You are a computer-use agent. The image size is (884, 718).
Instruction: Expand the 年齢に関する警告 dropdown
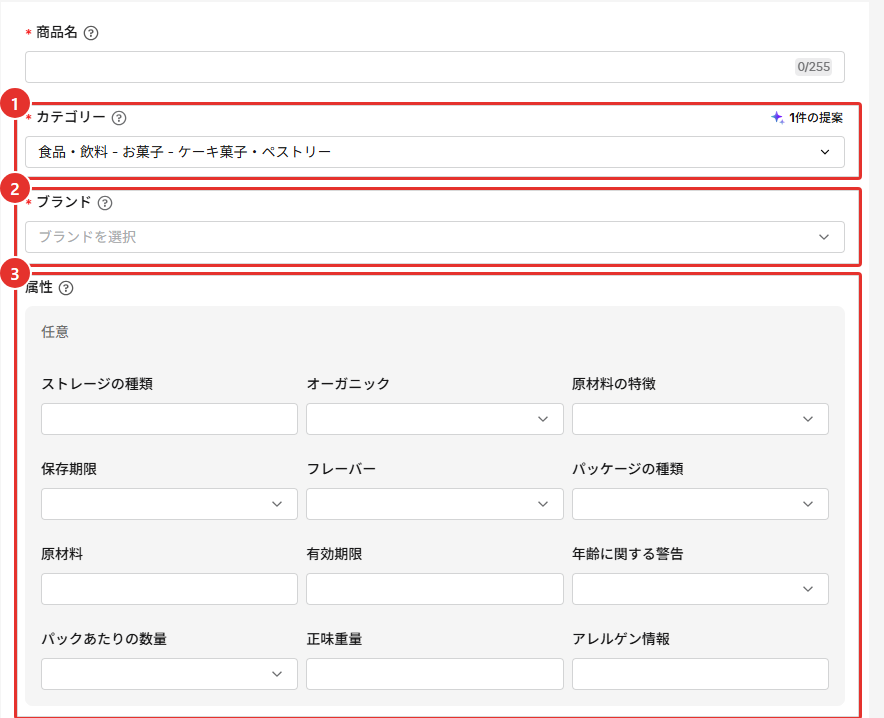pos(700,589)
